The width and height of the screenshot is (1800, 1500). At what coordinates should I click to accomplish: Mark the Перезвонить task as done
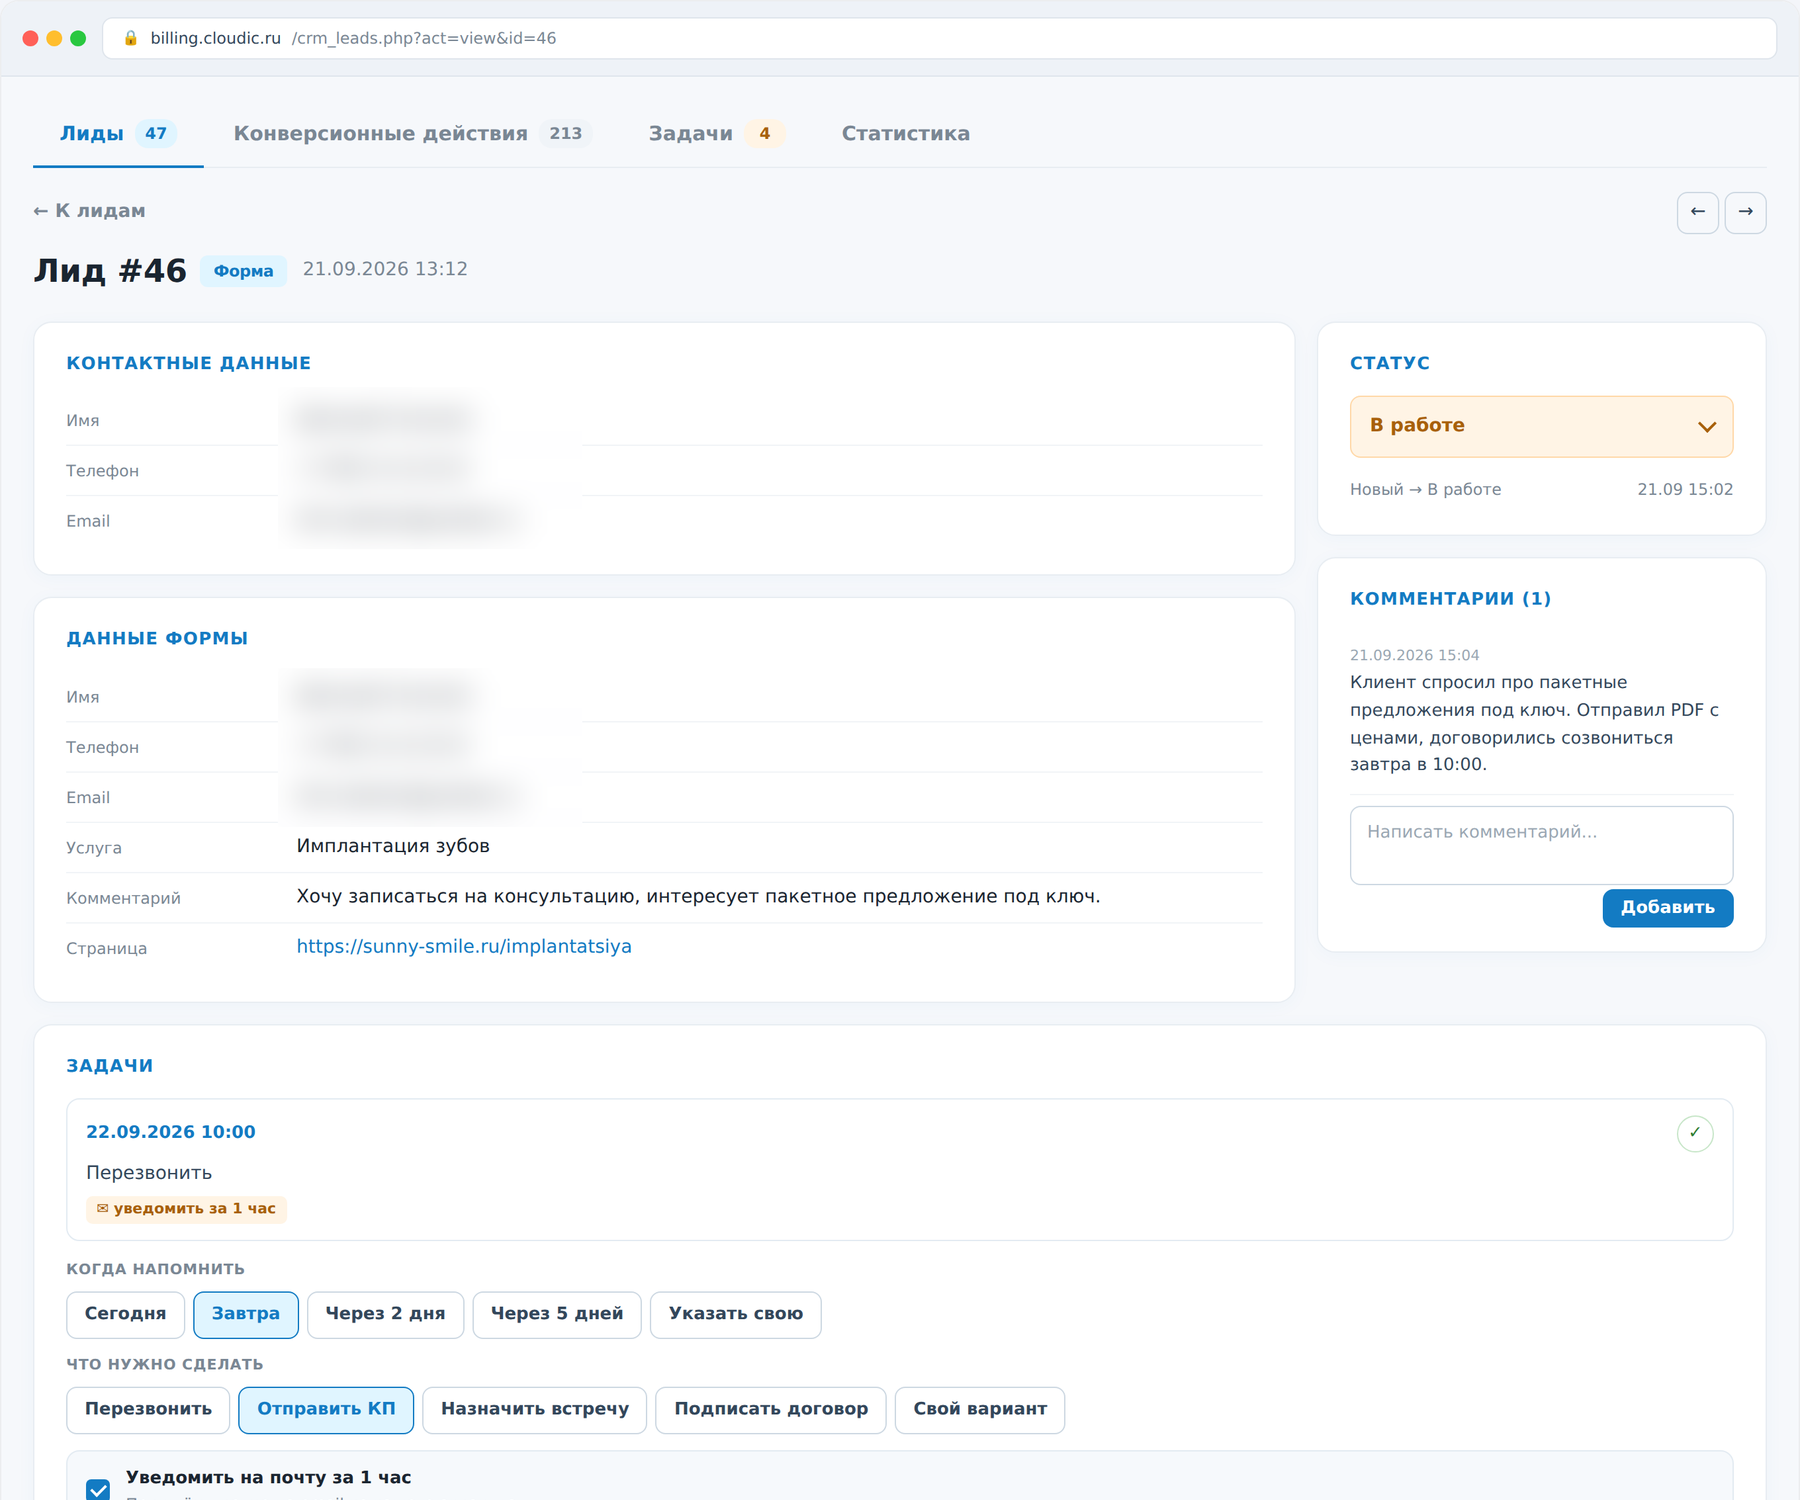point(1694,1133)
